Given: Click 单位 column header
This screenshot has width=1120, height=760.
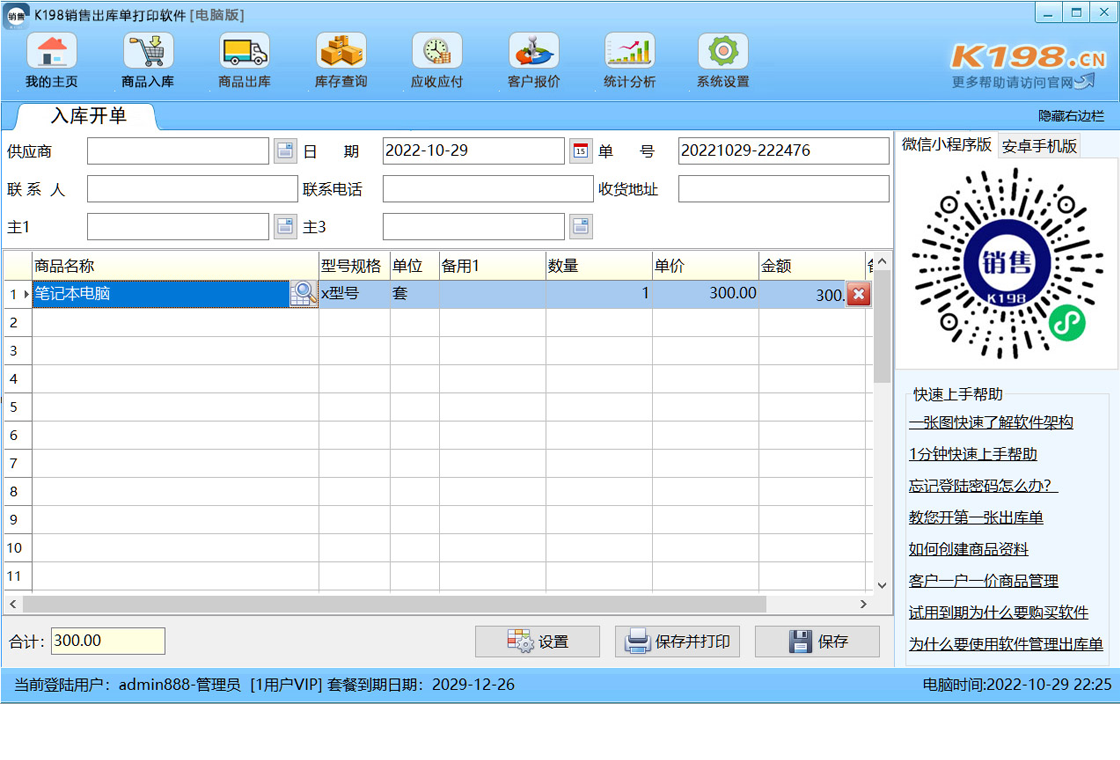Looking at the screenshot, I should (414, 266).
